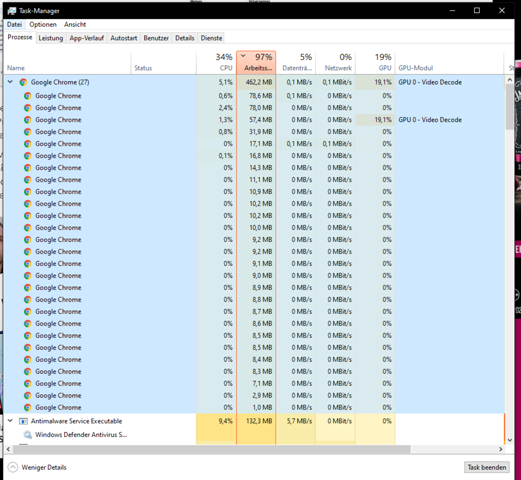The height and width of the screenshot is (480, 521).
Task: Sort by the GPU-Modul column header
Action: (449, 62)
